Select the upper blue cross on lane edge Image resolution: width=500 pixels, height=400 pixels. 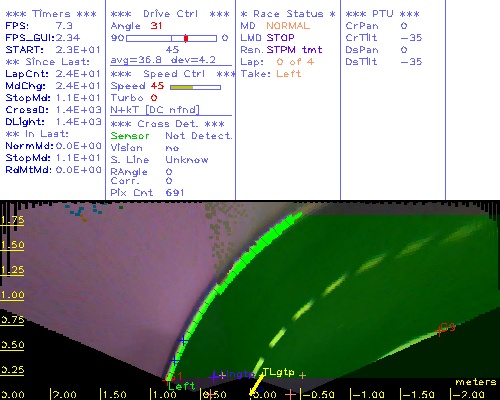pos(183,341)
